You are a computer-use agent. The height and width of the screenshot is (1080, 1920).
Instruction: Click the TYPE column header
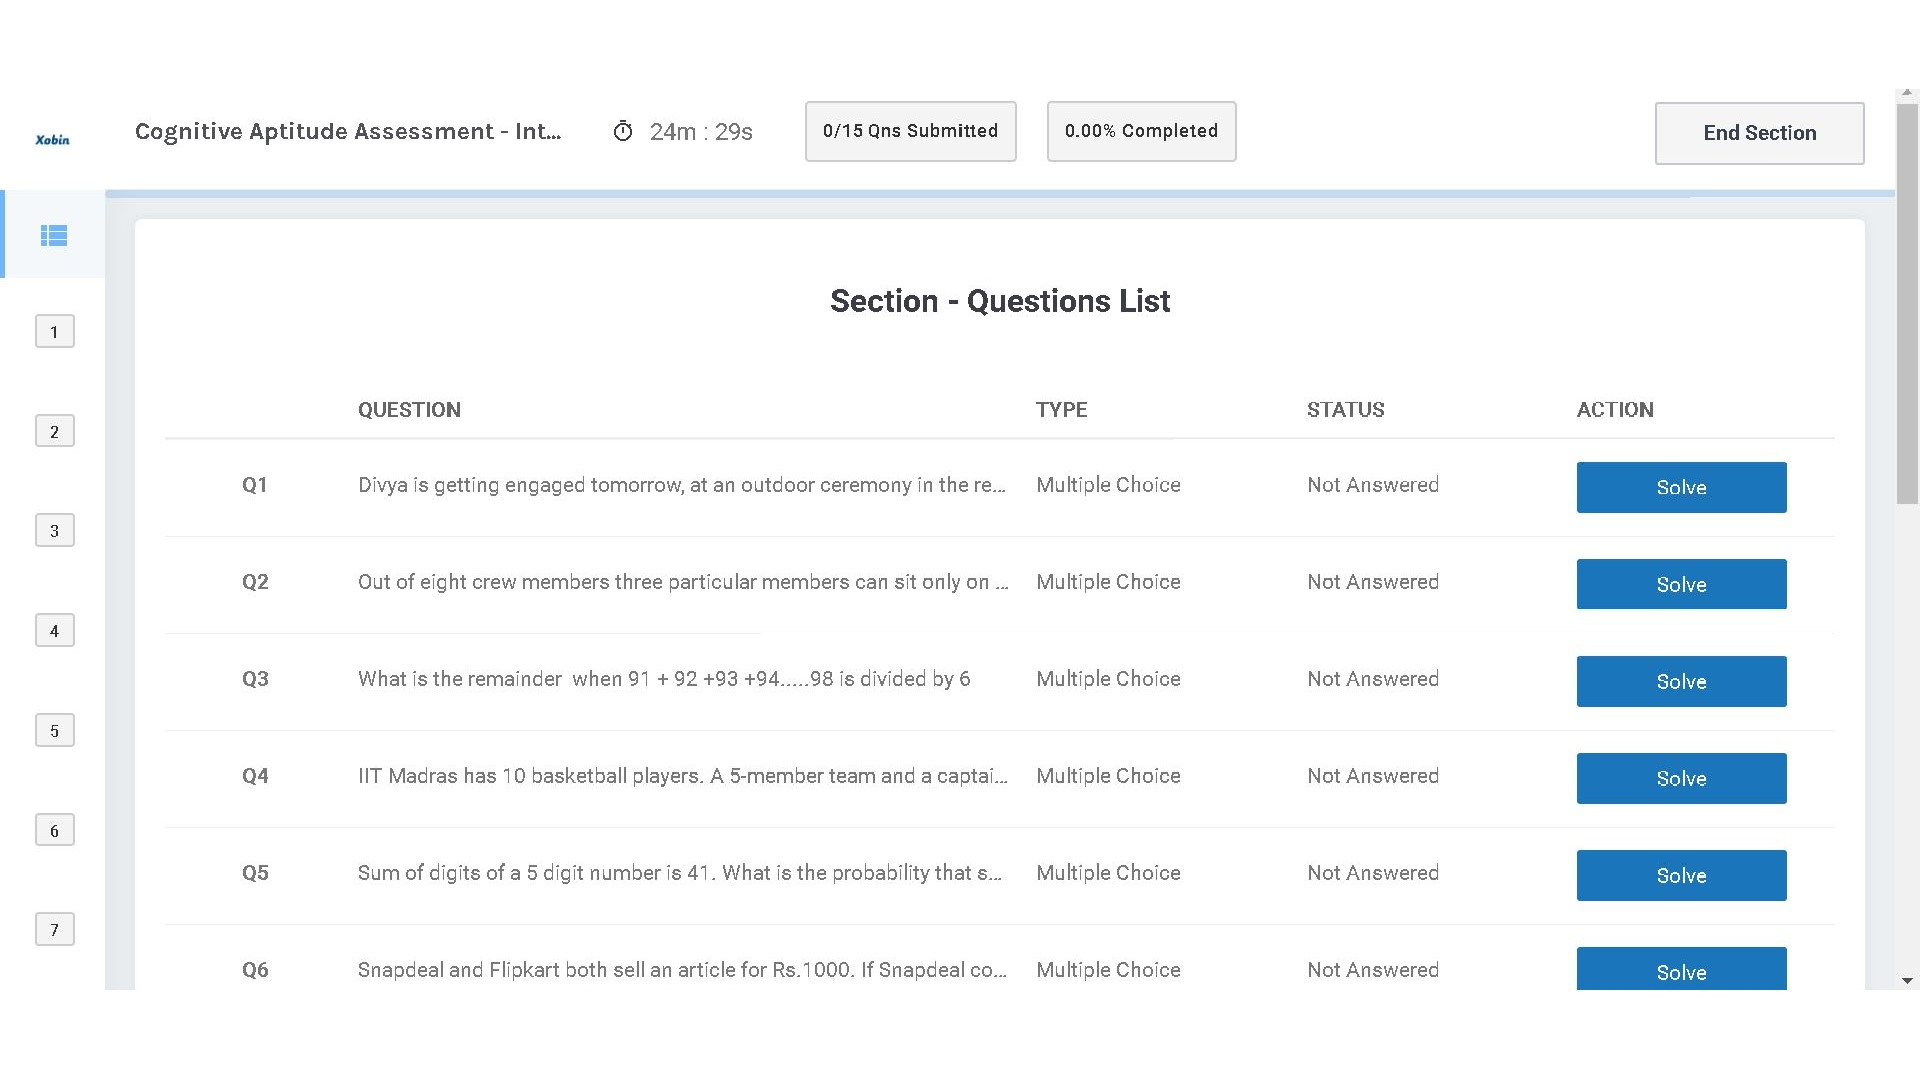tap(1061, 410)
